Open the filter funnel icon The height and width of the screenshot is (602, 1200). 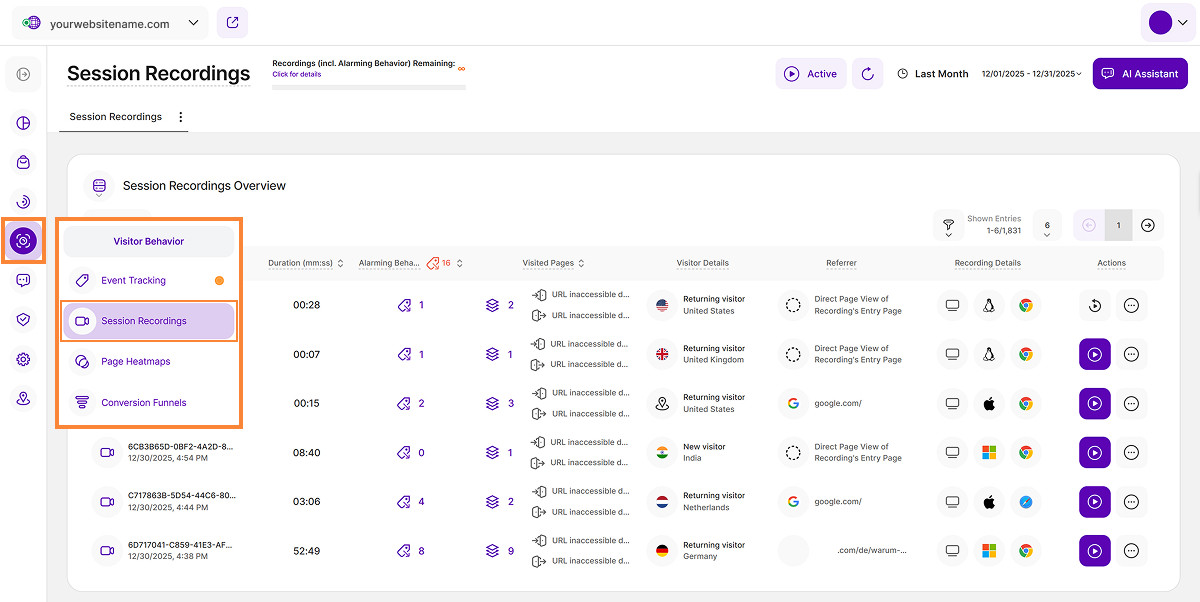point(948,225)
